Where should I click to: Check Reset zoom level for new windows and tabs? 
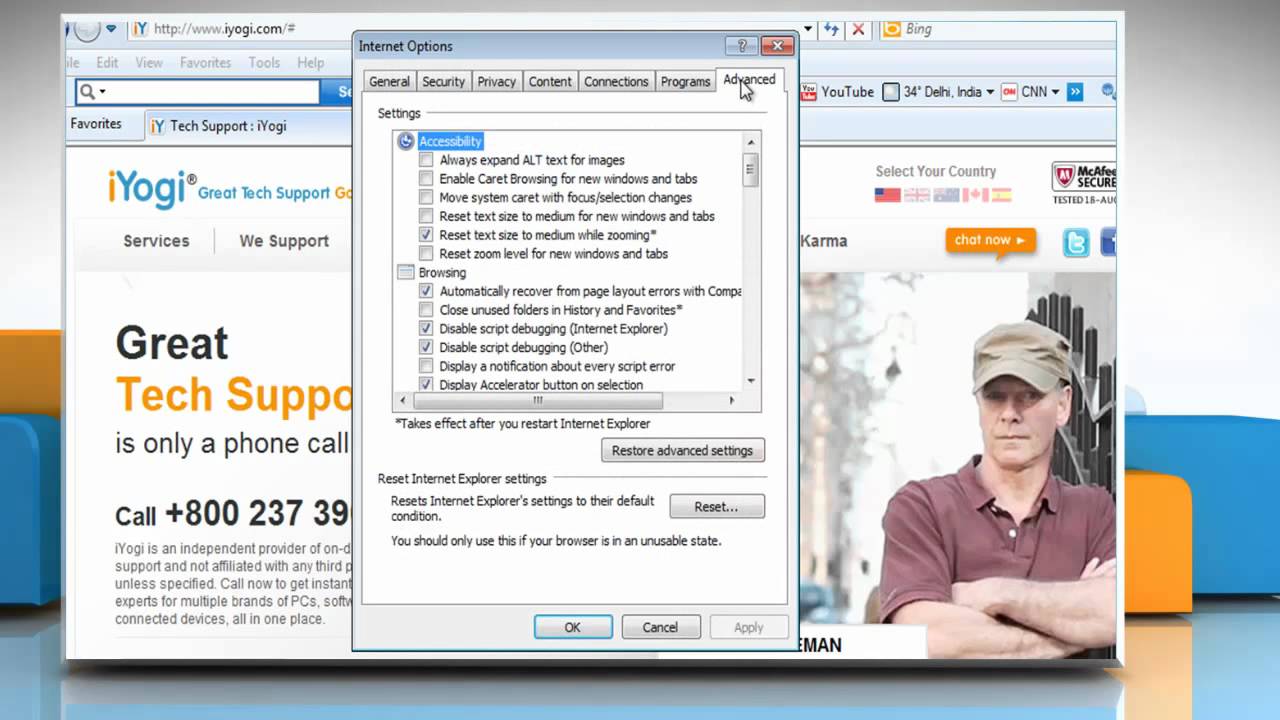pyautogui.click(x=426, y=254)
